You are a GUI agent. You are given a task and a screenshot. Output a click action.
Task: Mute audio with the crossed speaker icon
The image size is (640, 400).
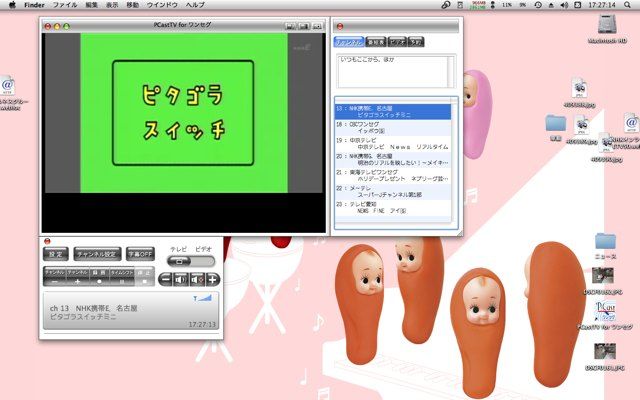[x=197, y=280]
